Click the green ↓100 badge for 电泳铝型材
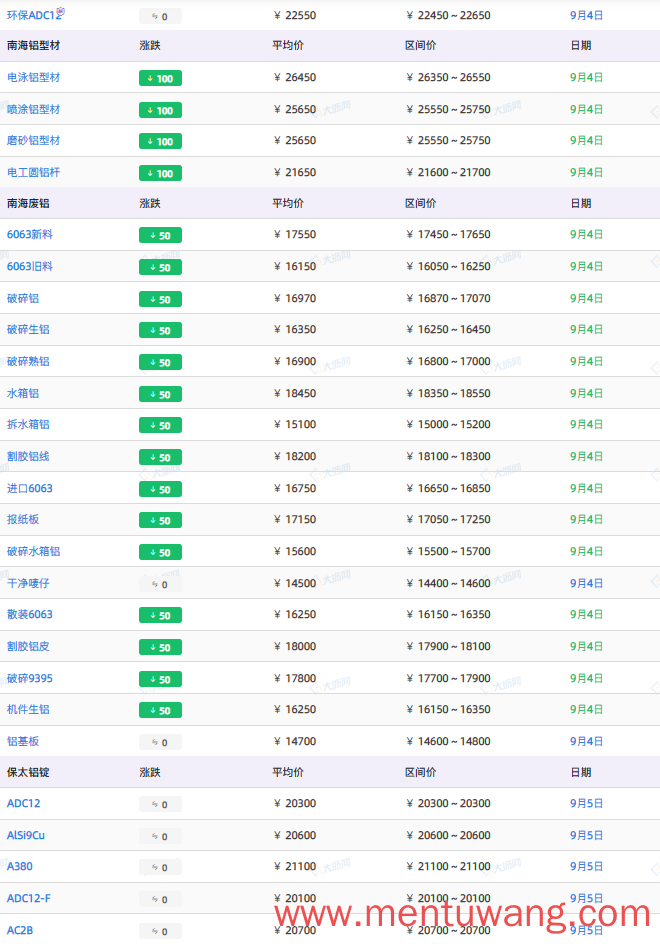 [x=160, y=78]
